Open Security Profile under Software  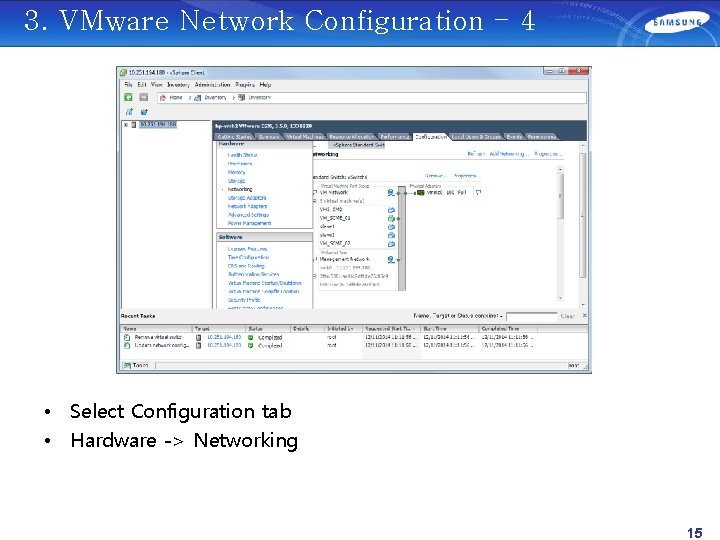[244, 300]
